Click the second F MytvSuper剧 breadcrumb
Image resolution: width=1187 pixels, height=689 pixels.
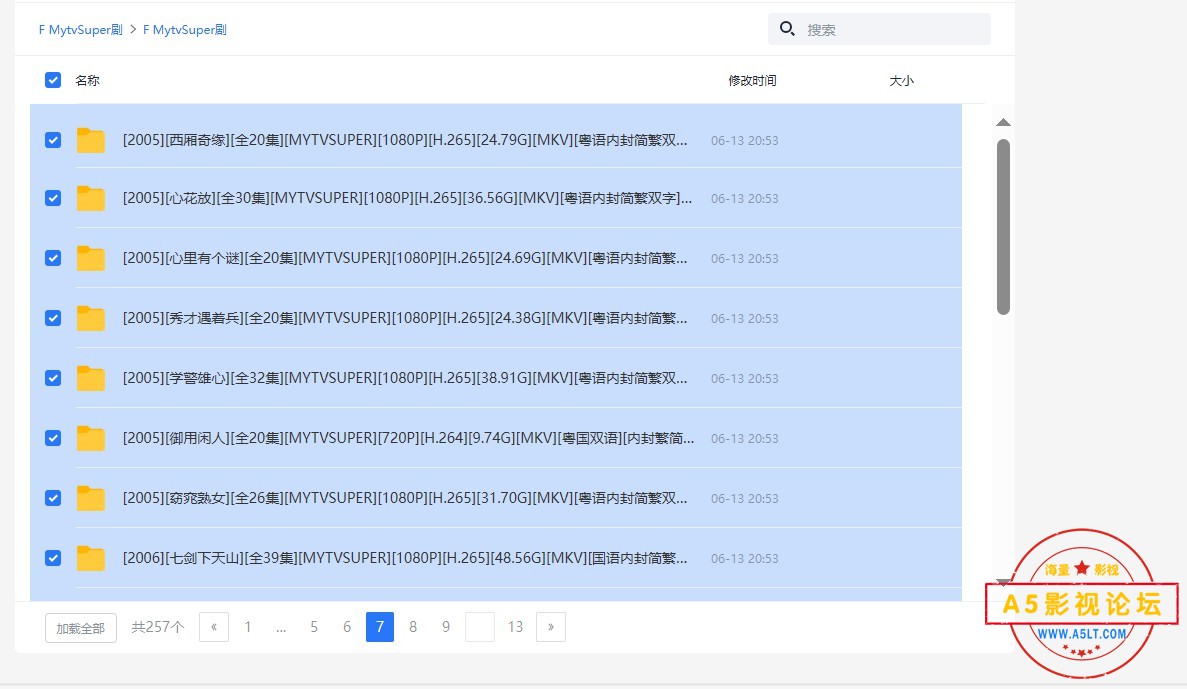pos(185,30)
